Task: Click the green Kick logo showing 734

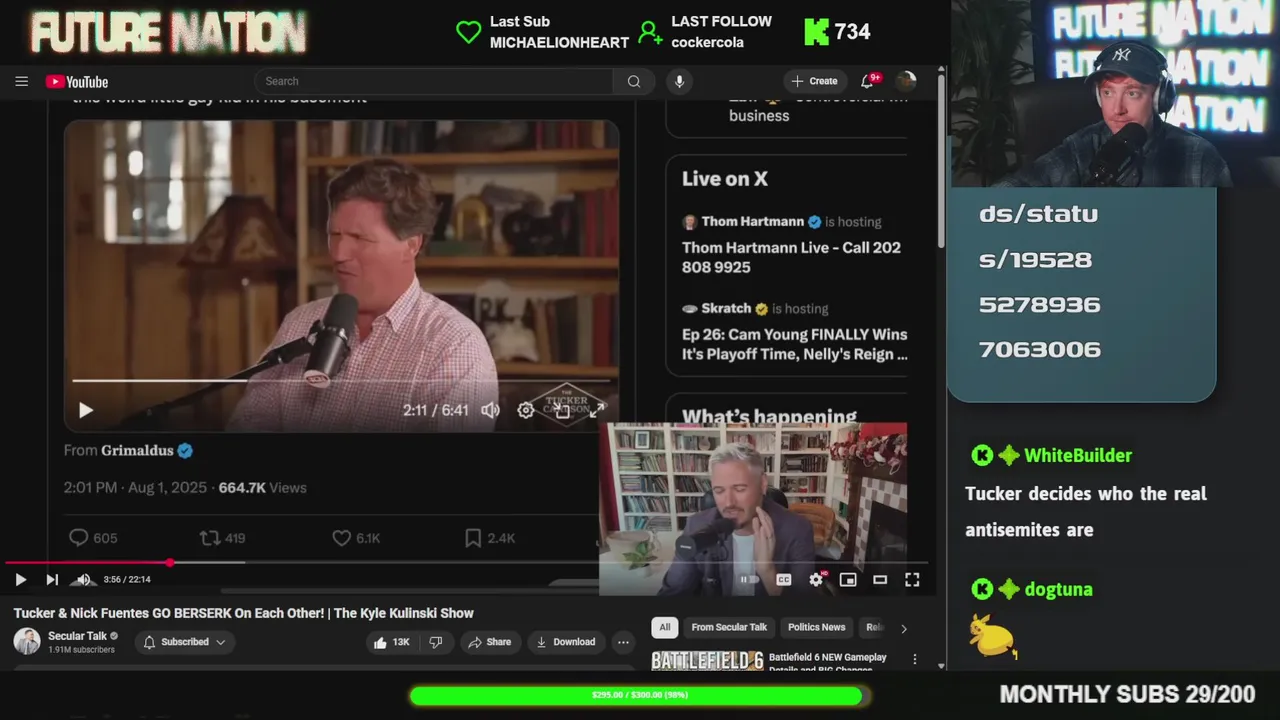Action: (817, 32)
